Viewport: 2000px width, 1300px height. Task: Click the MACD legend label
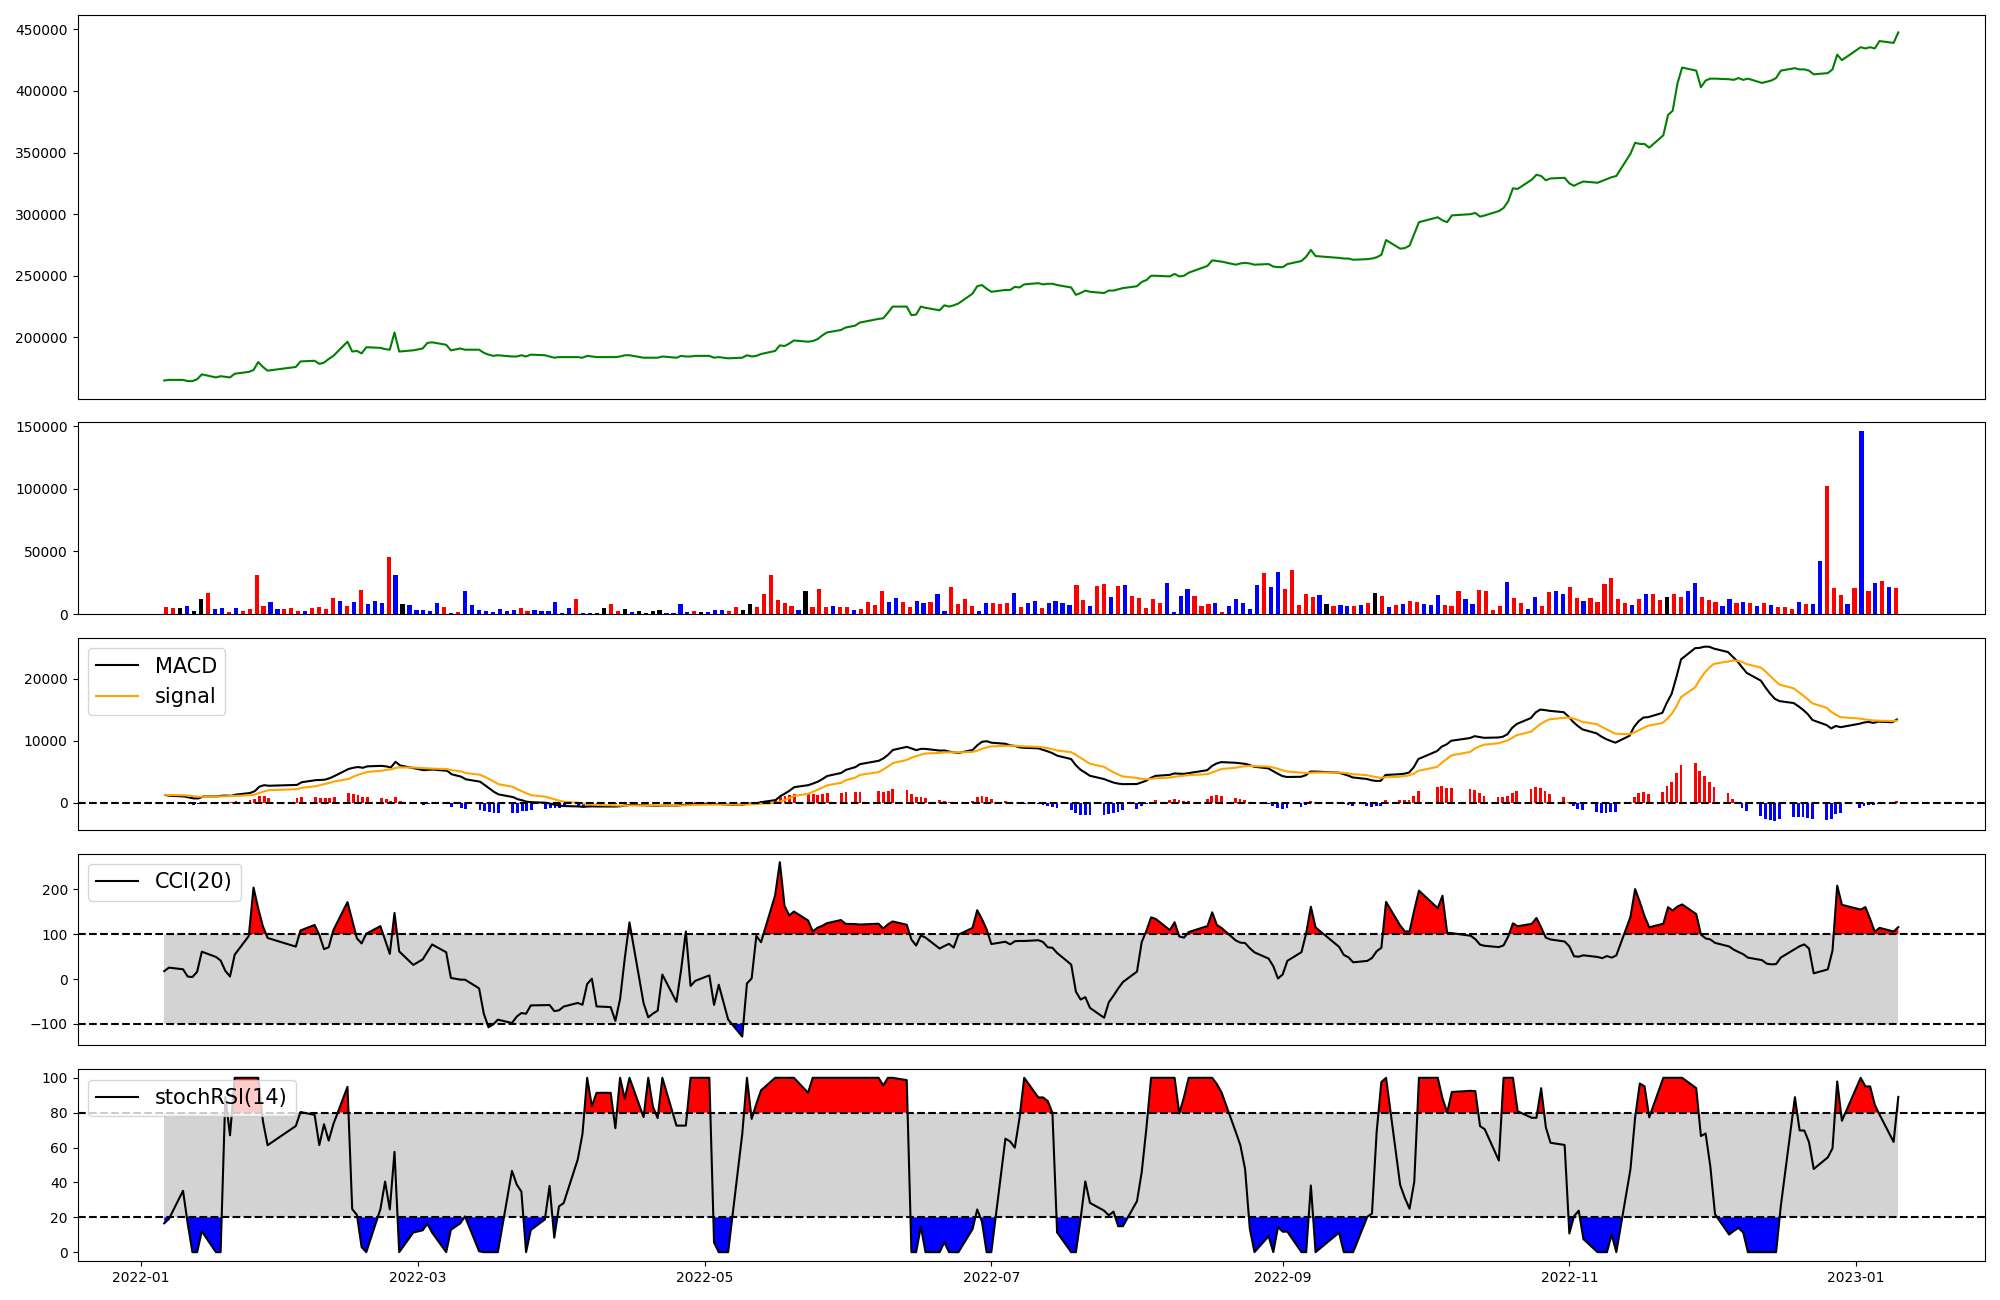tap(185, 666)
